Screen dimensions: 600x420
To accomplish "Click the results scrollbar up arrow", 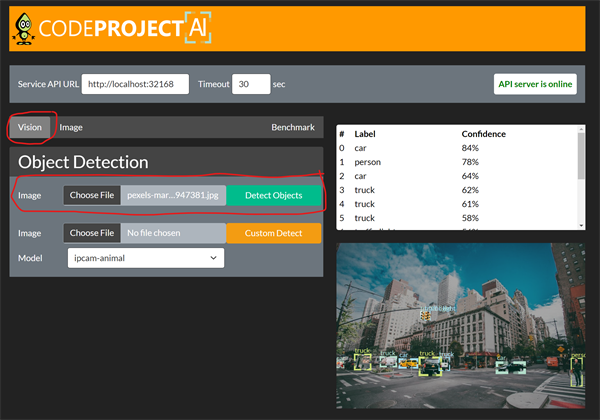I will click(x=581, y=129).
